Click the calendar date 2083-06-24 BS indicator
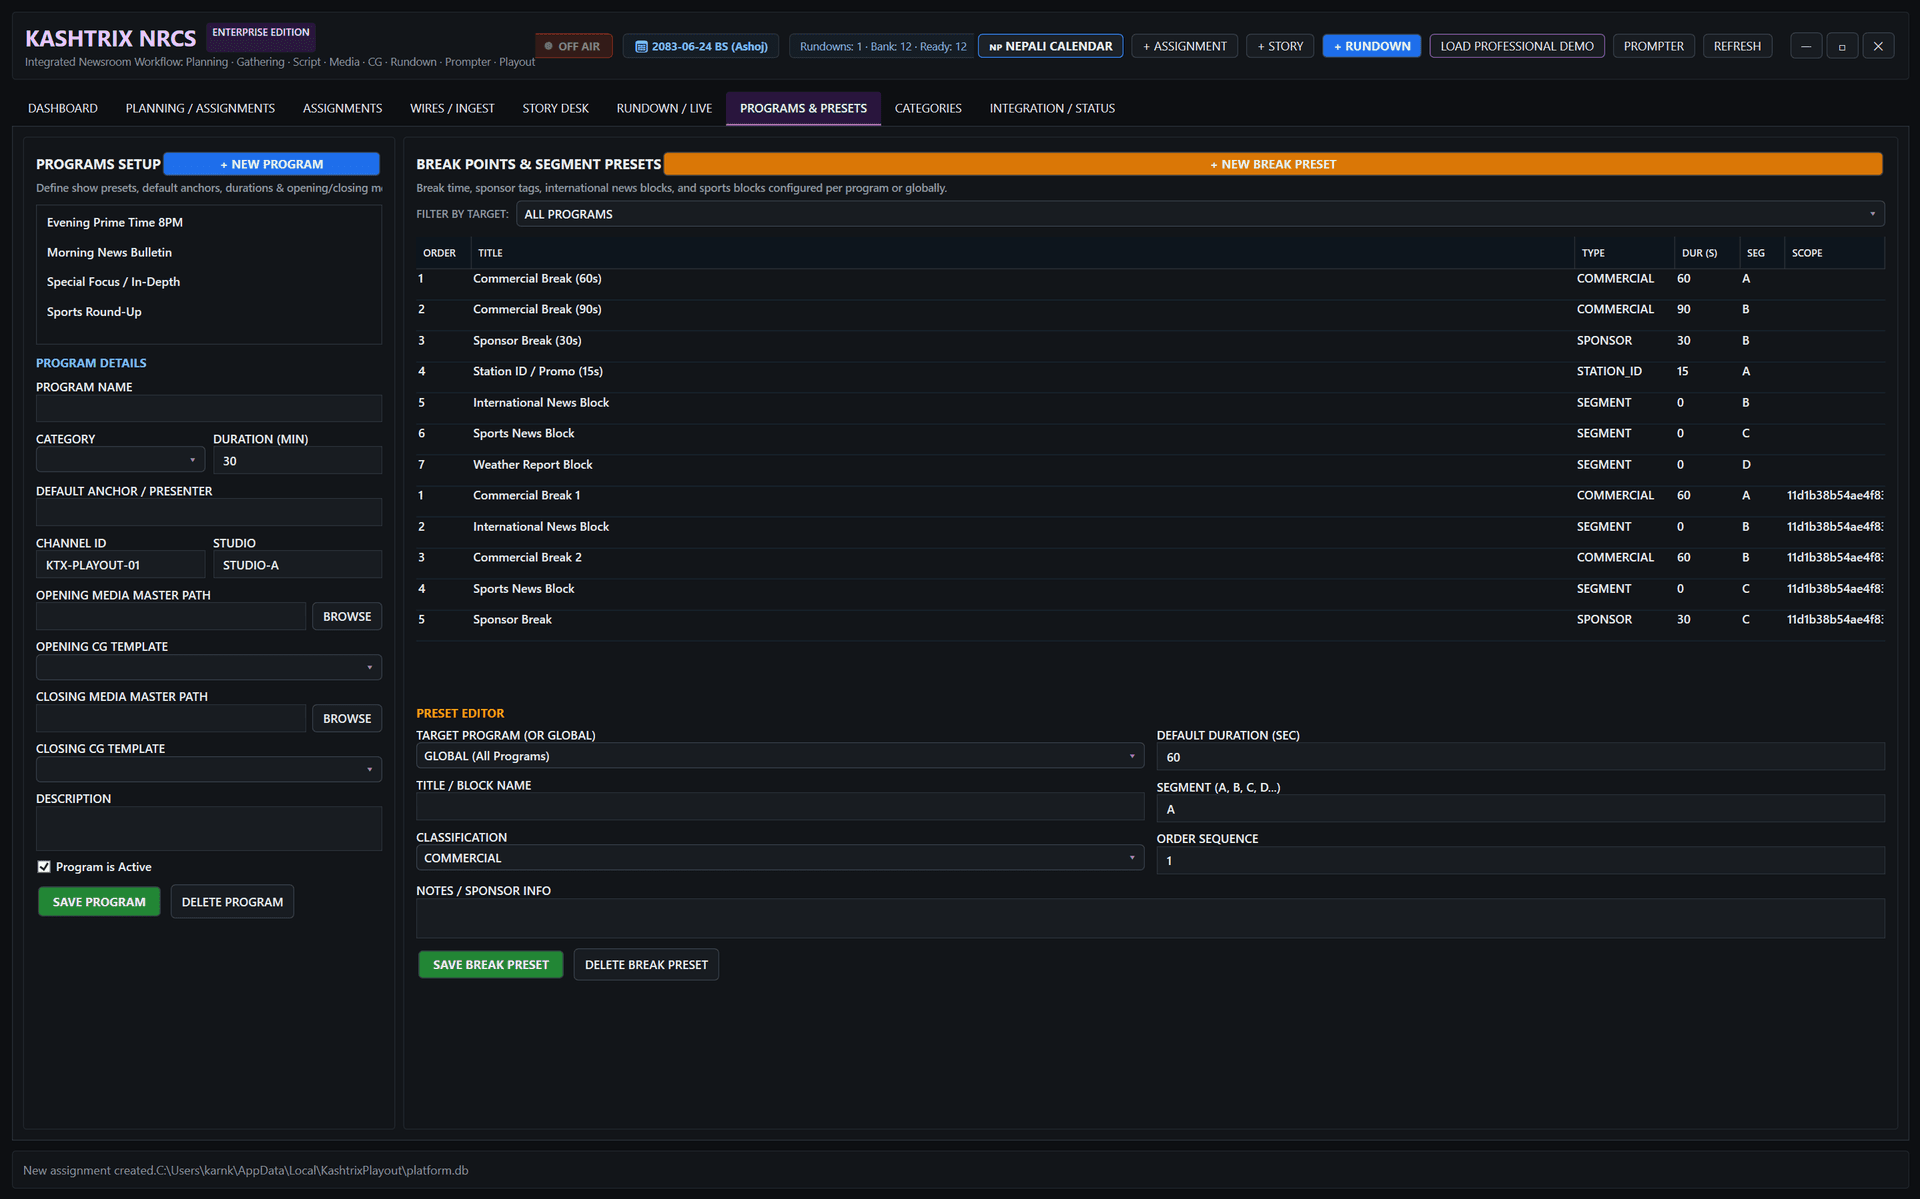Screen dimensions: 1920x1199 click(x=700, y=46)
